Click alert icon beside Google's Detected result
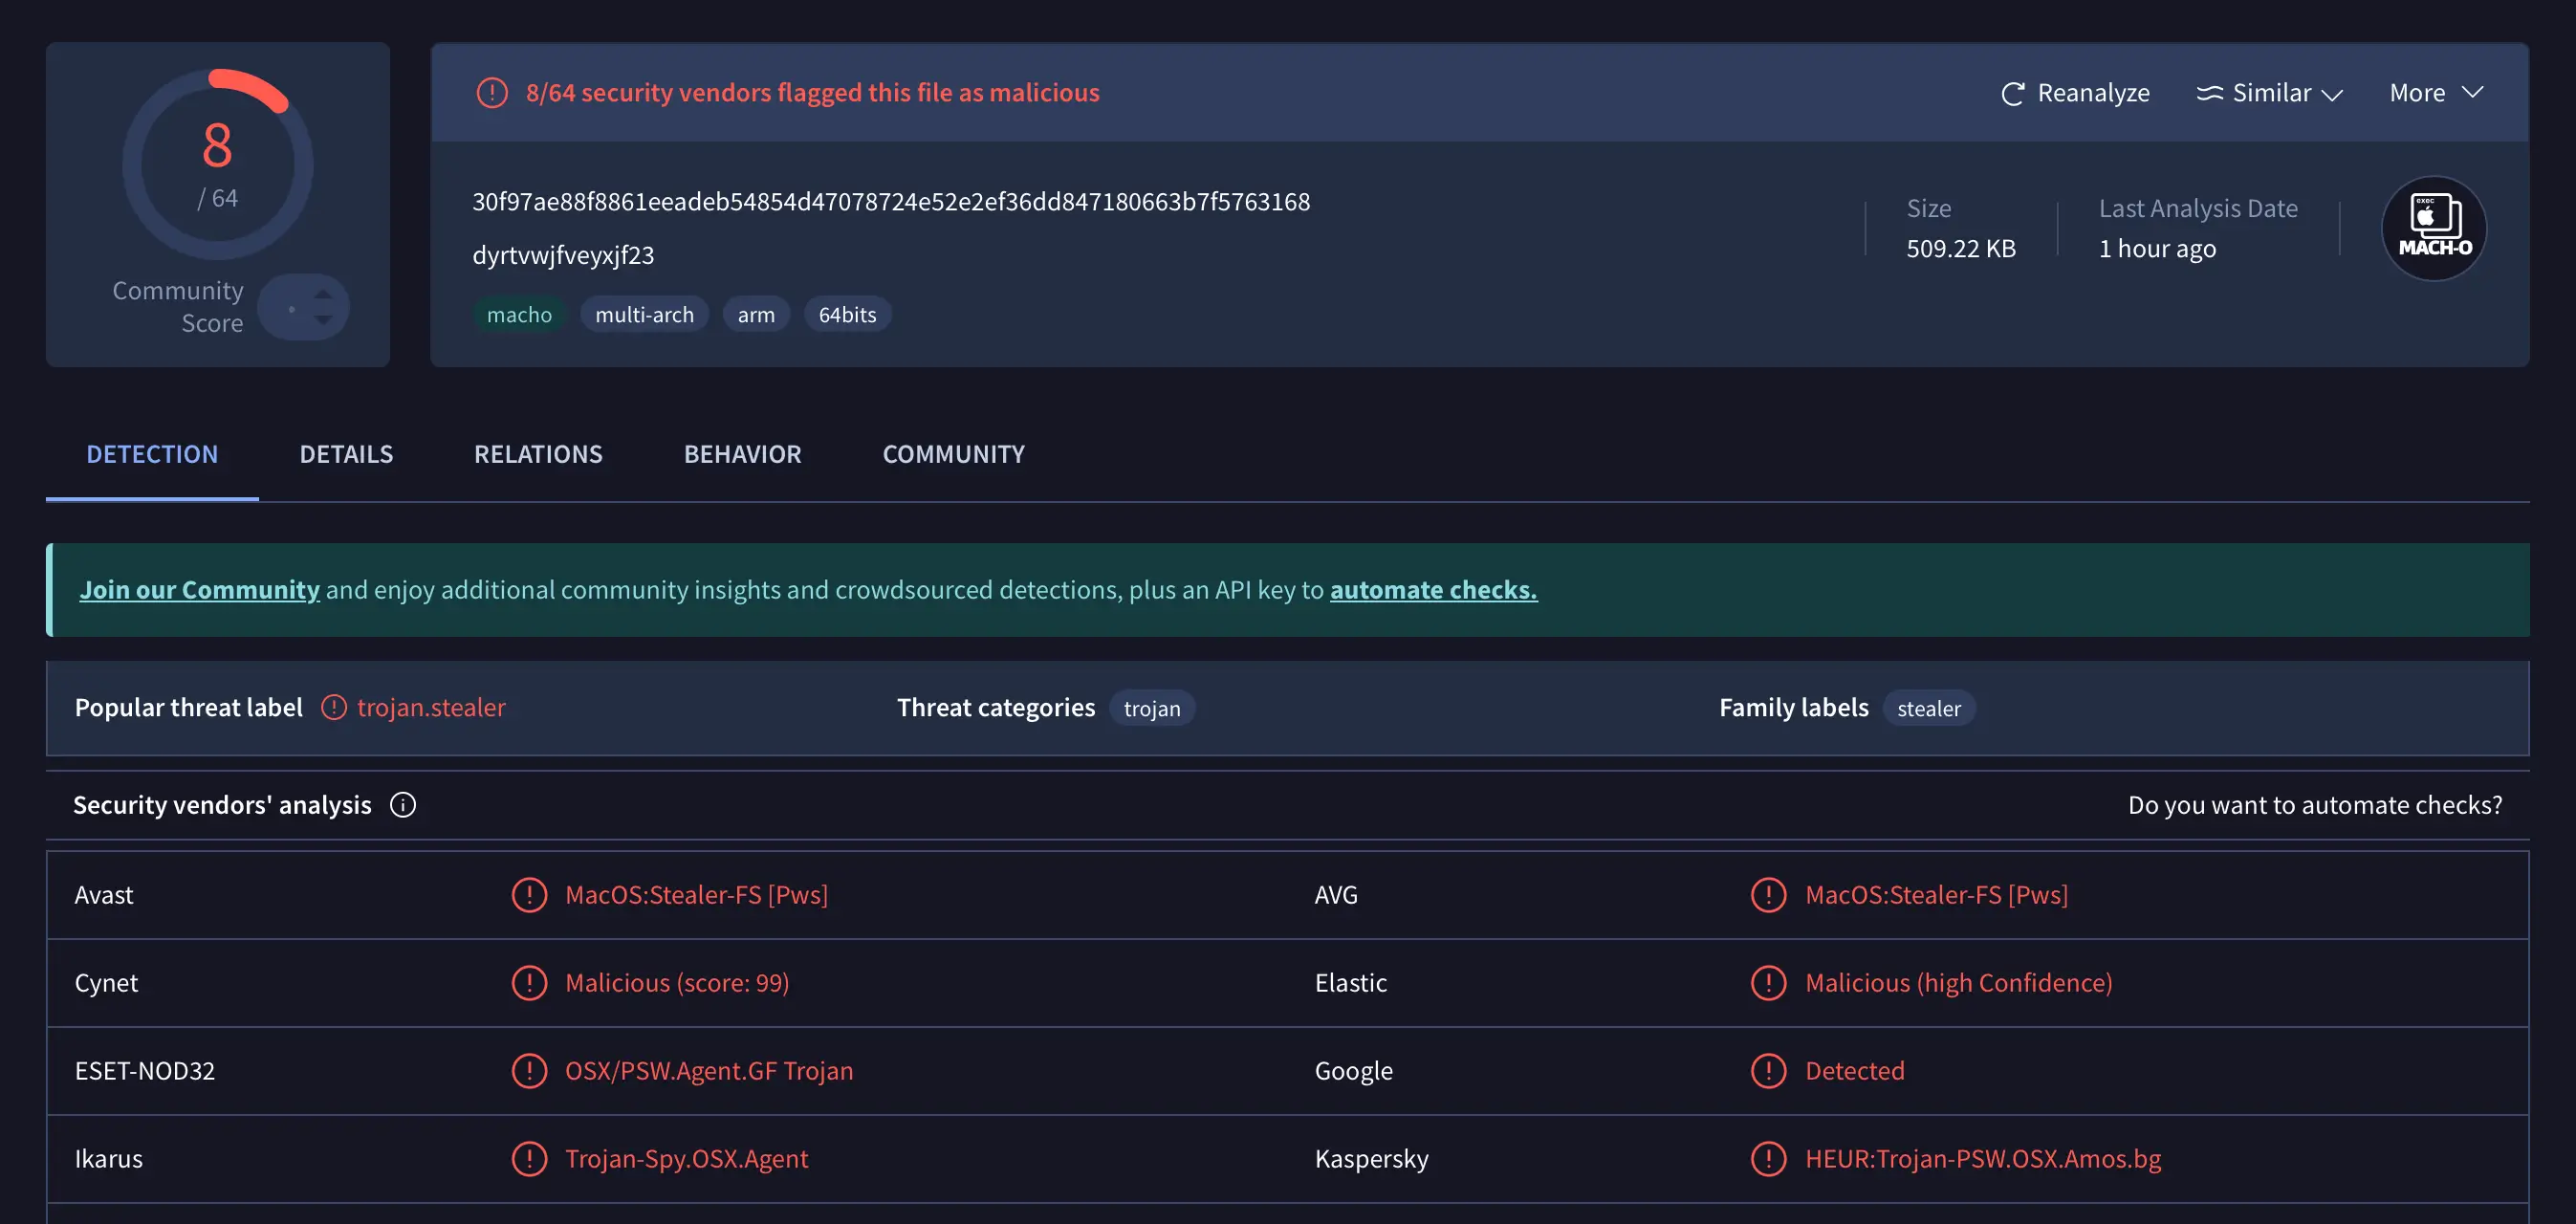Viewport: 2576px width, 1224px height. 1768,1071
